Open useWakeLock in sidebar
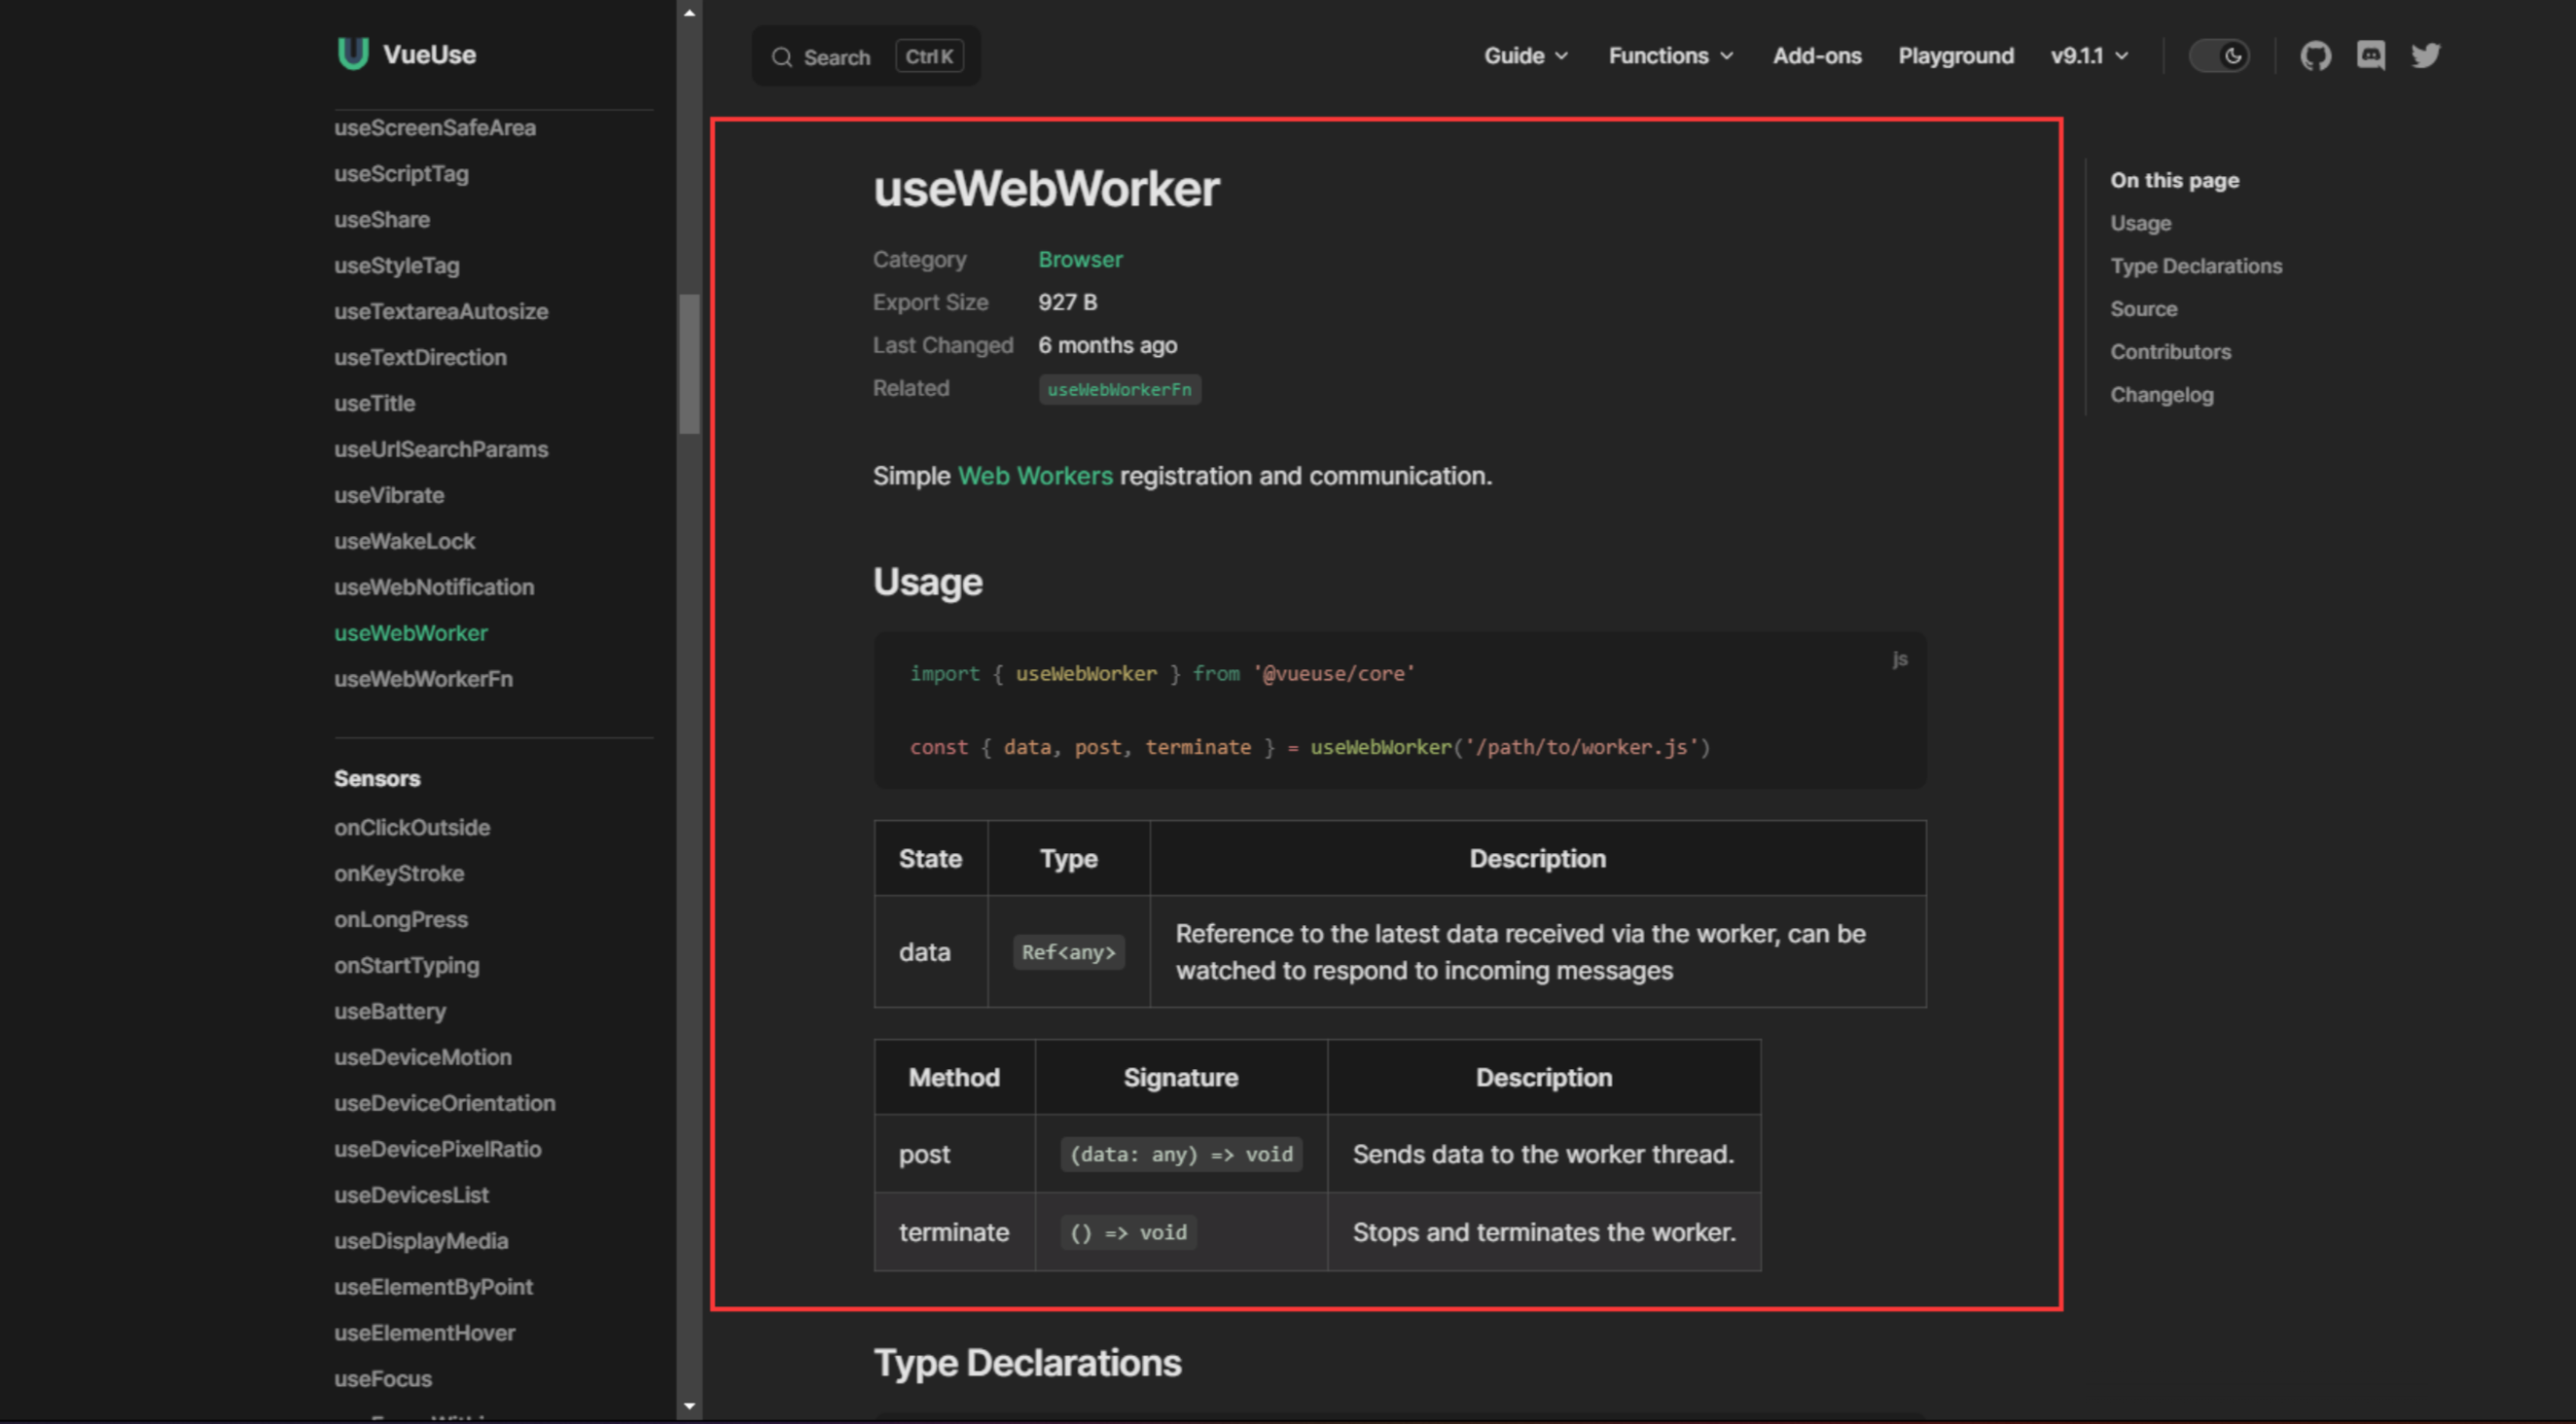Screen dimensions: 2576x1424 [x=404, y=542]
